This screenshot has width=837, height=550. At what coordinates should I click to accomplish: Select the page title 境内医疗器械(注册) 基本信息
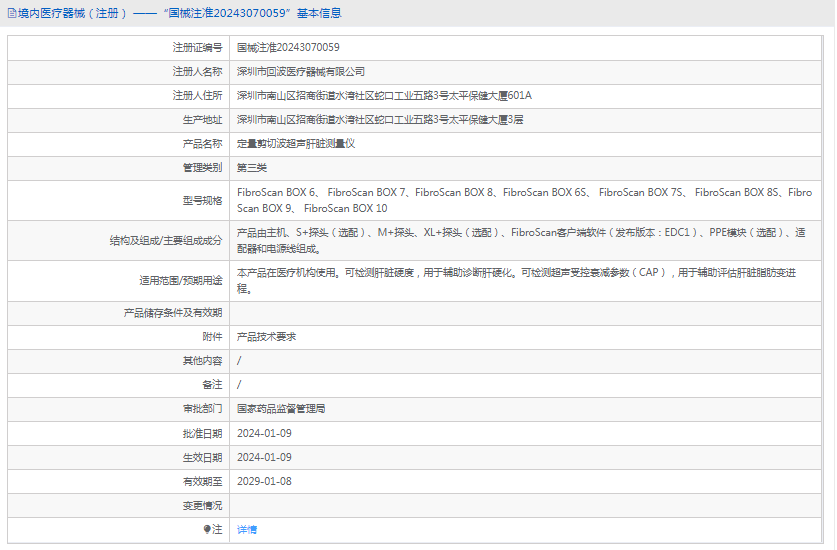[x=179, y=13]
